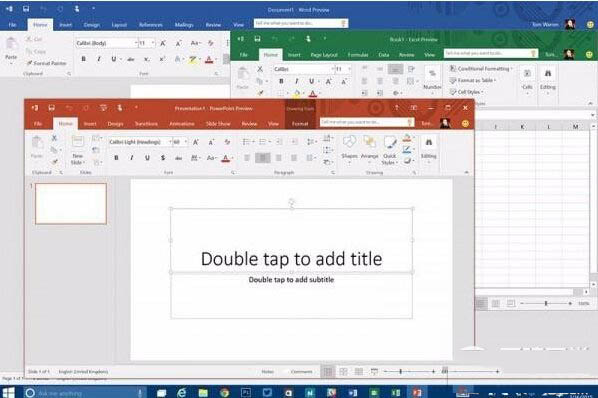The height and width of the screenshot is (398, 598).
Task: Click Excel fill color bucket icon
Action: 297,93
